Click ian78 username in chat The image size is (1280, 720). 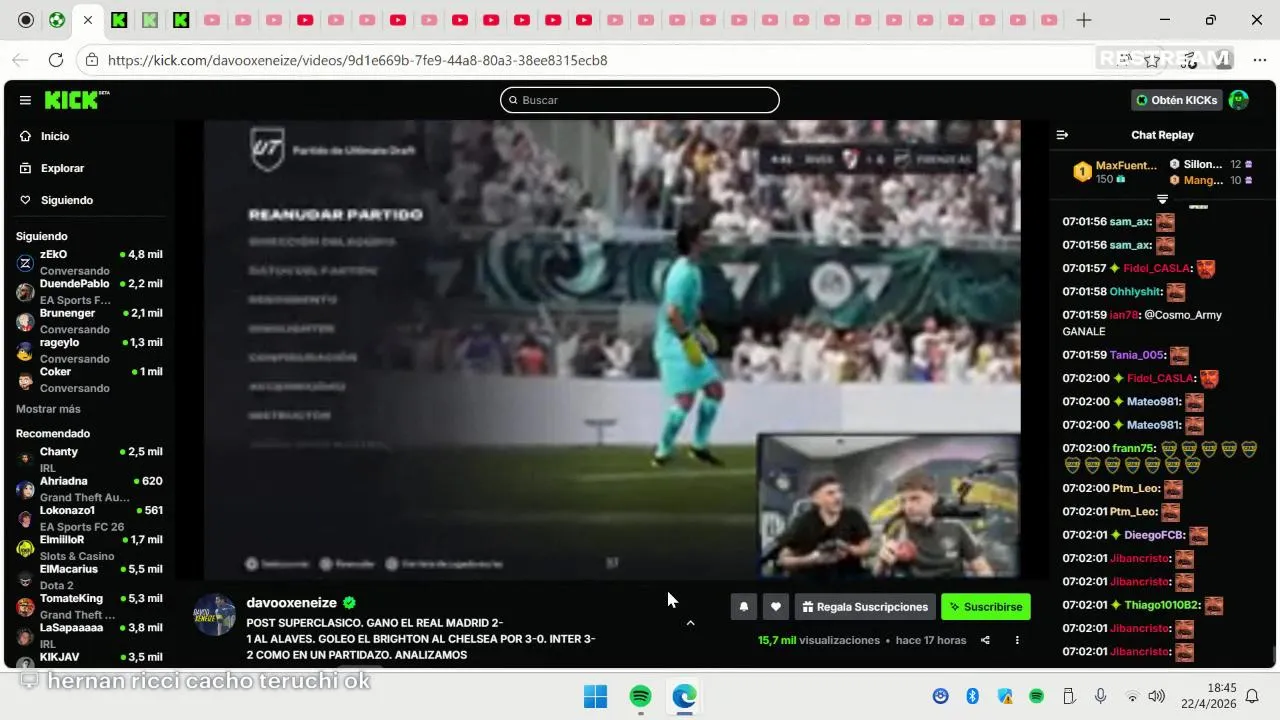1123,315
